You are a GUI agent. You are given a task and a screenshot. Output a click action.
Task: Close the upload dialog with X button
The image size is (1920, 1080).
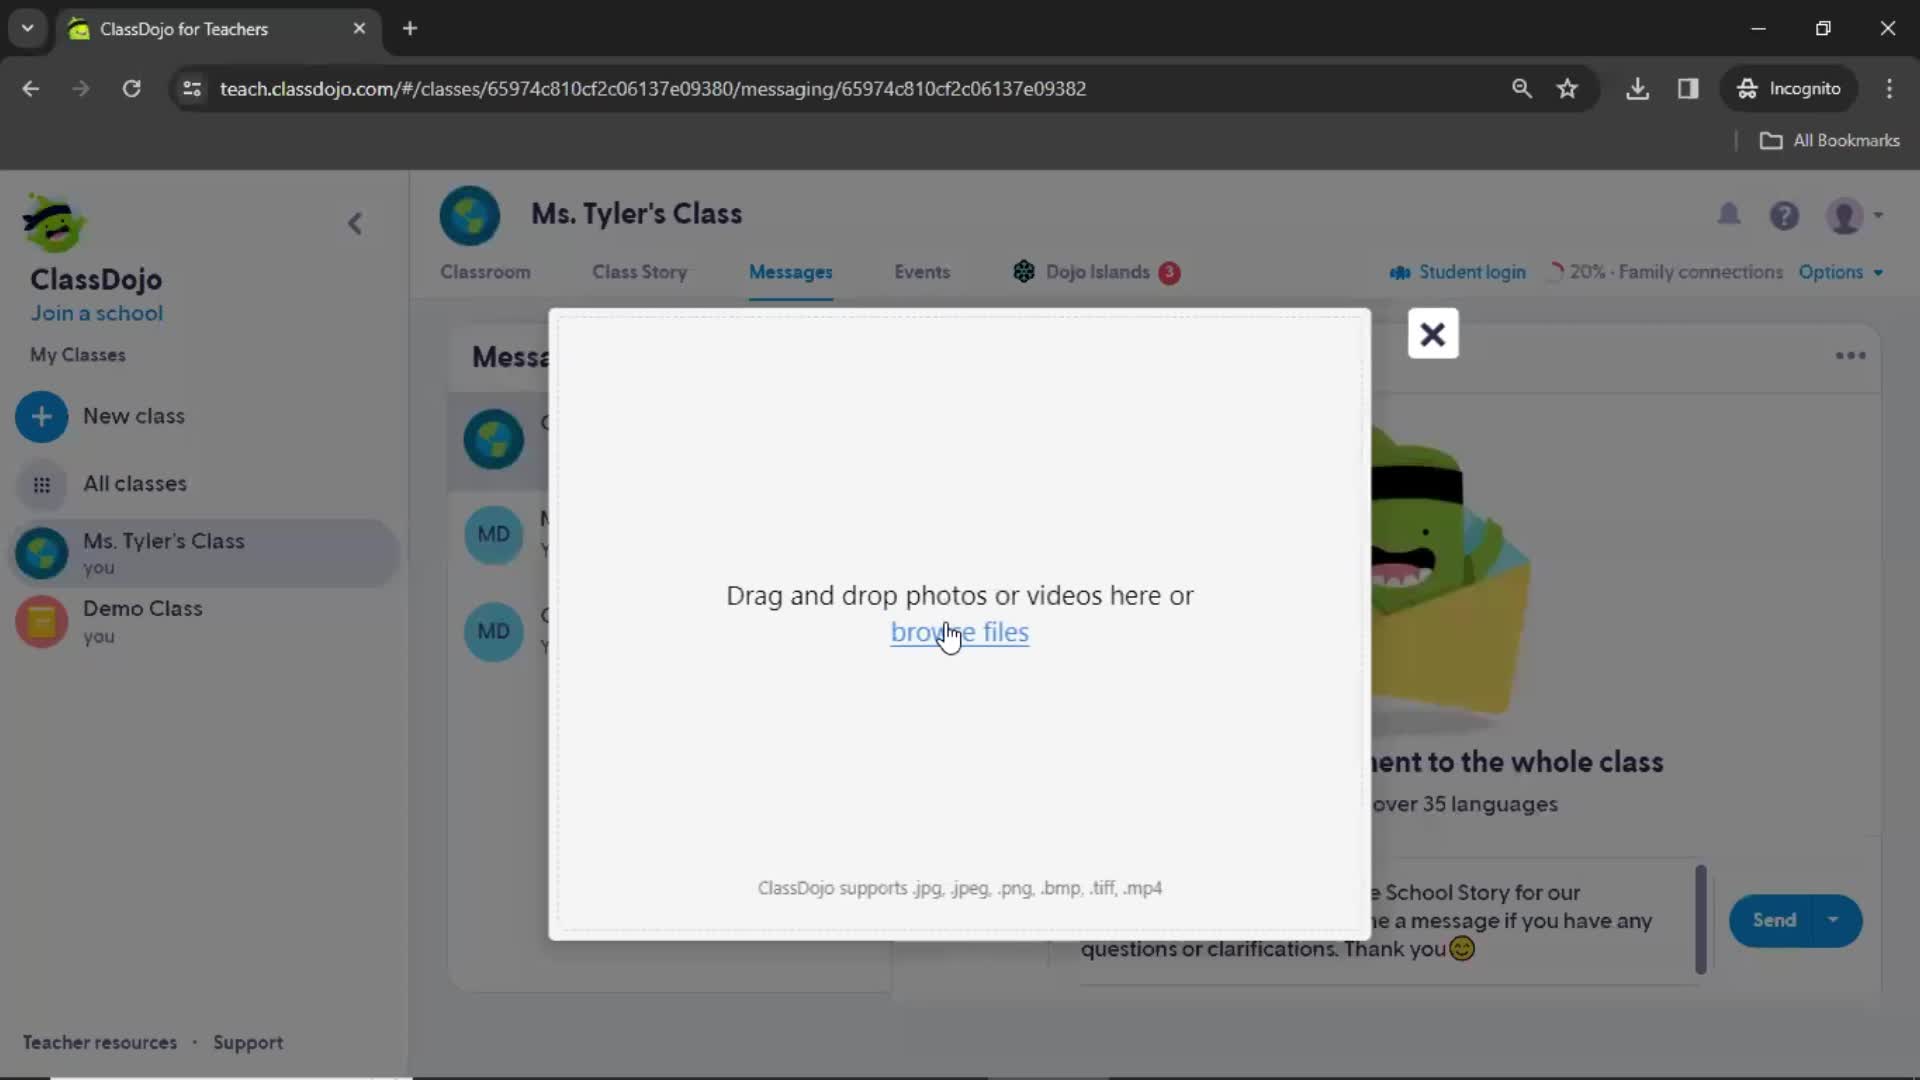click(1432, 334)
